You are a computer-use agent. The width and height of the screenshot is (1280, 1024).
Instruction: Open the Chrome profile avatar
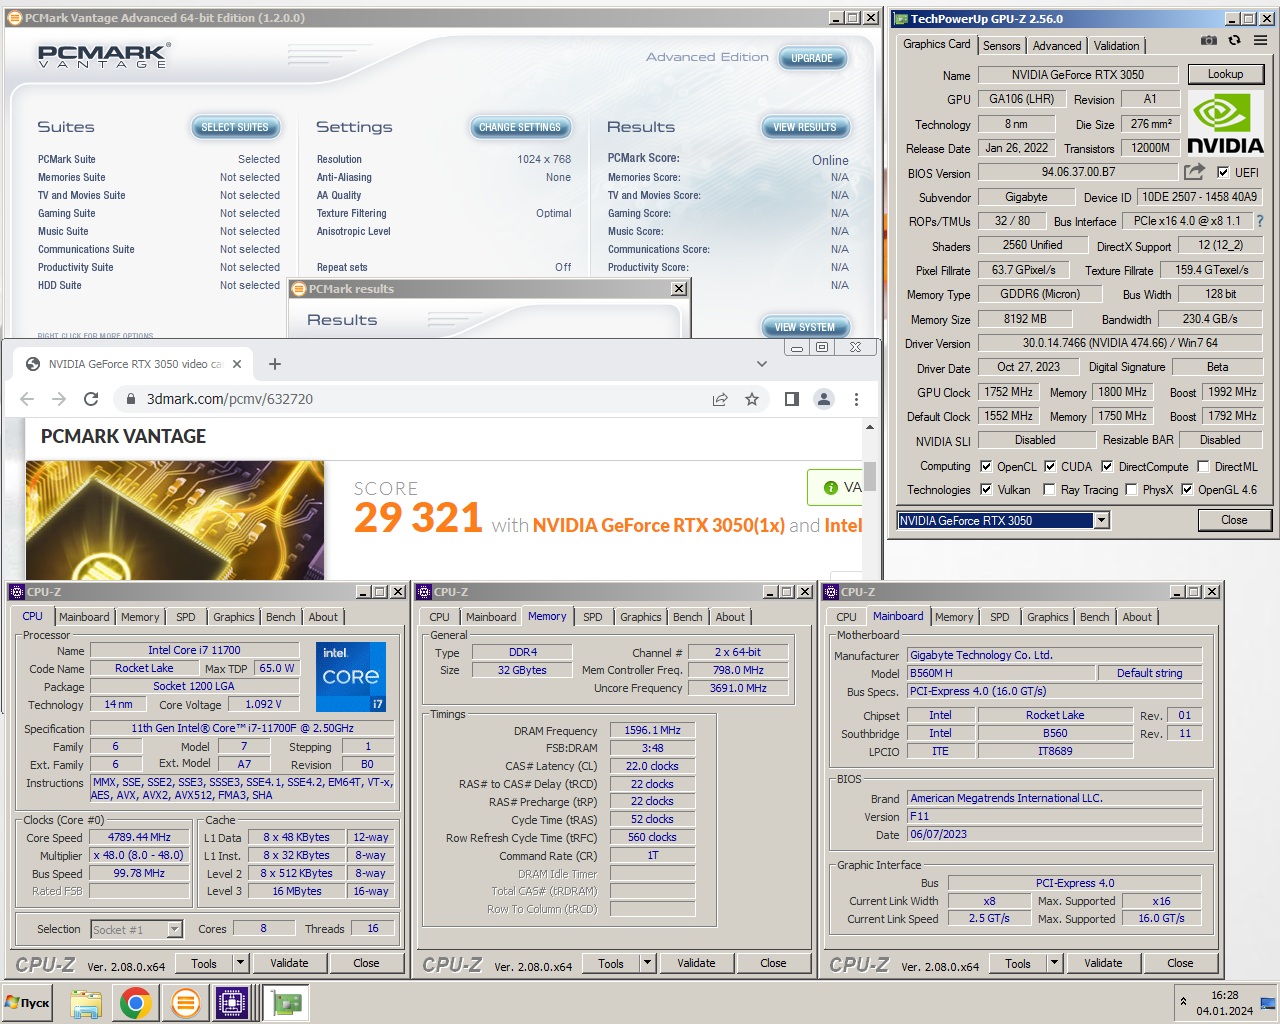pyautogui.click(x=824, y=399)
